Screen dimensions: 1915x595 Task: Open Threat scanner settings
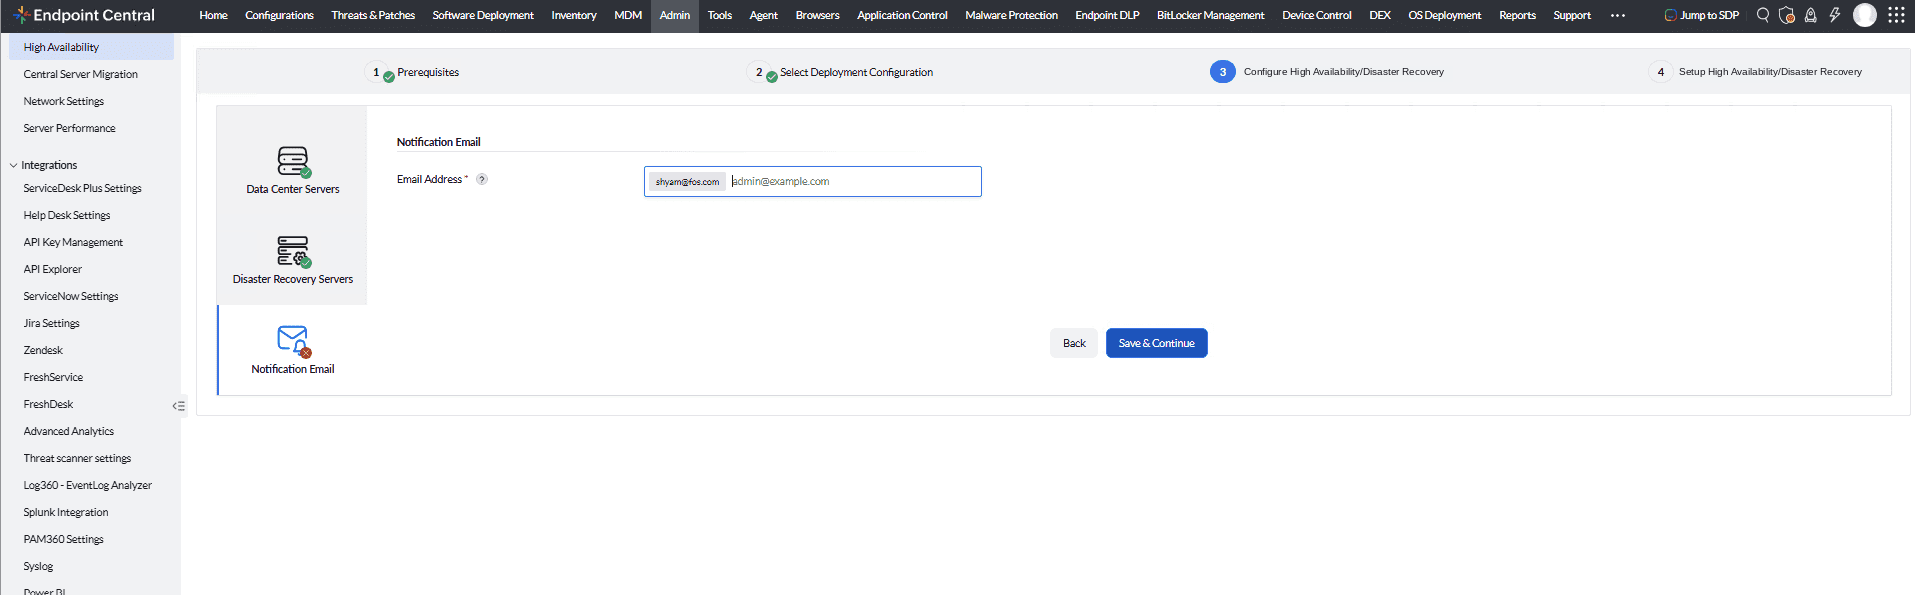[77, 458]
